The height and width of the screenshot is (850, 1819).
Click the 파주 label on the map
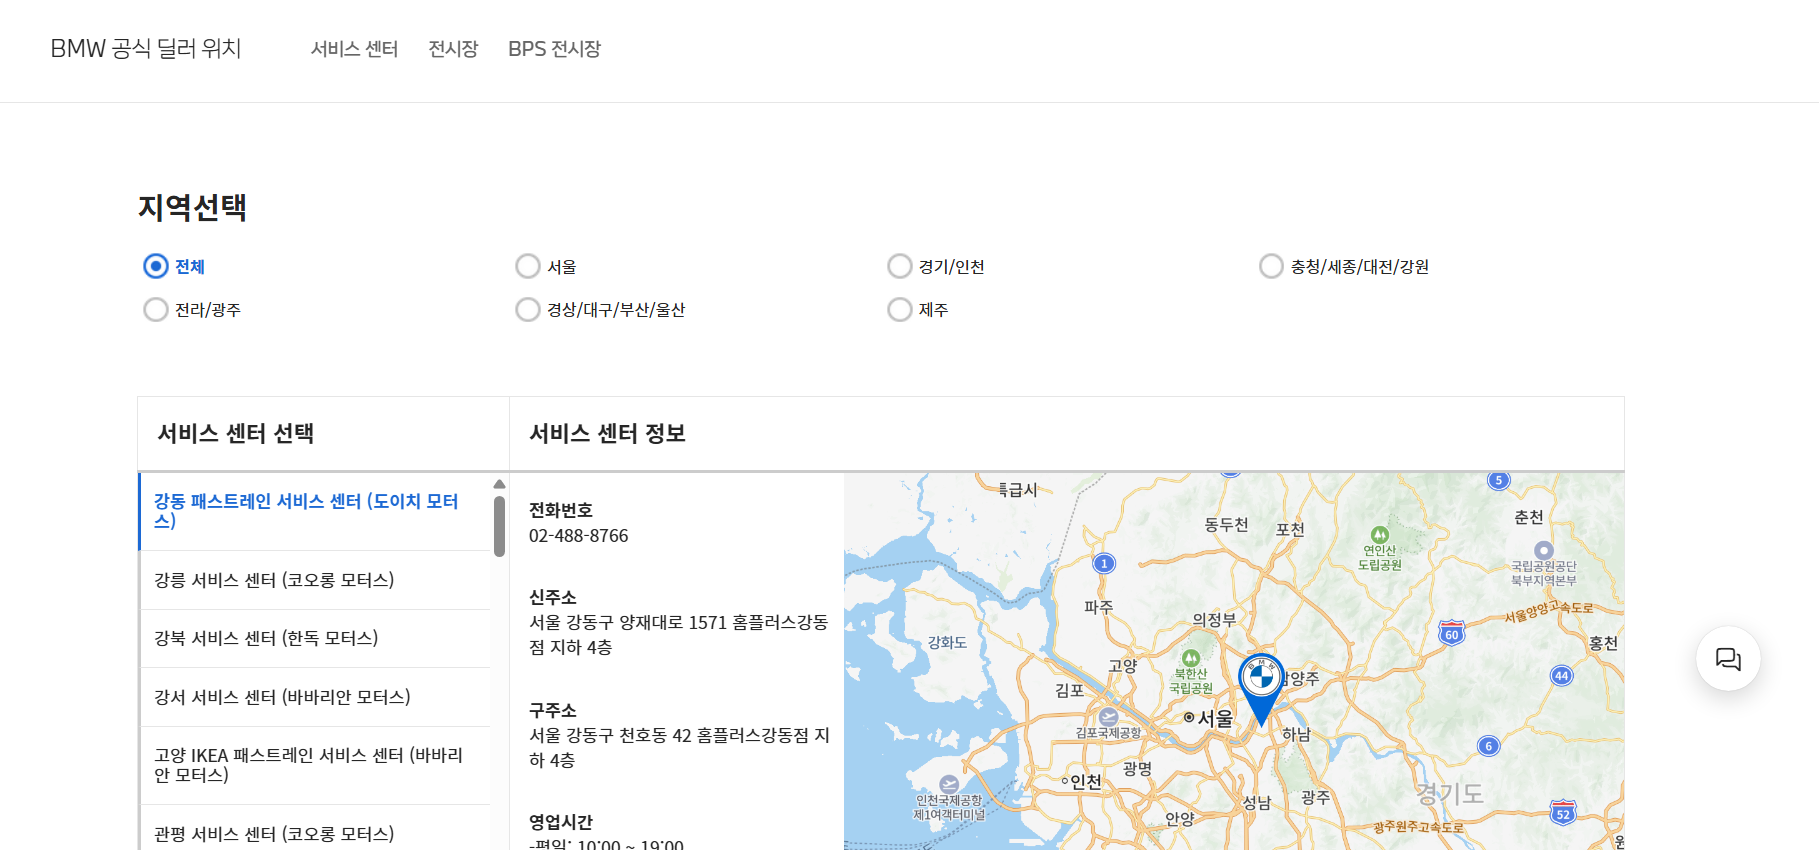tap(1098, 607)
